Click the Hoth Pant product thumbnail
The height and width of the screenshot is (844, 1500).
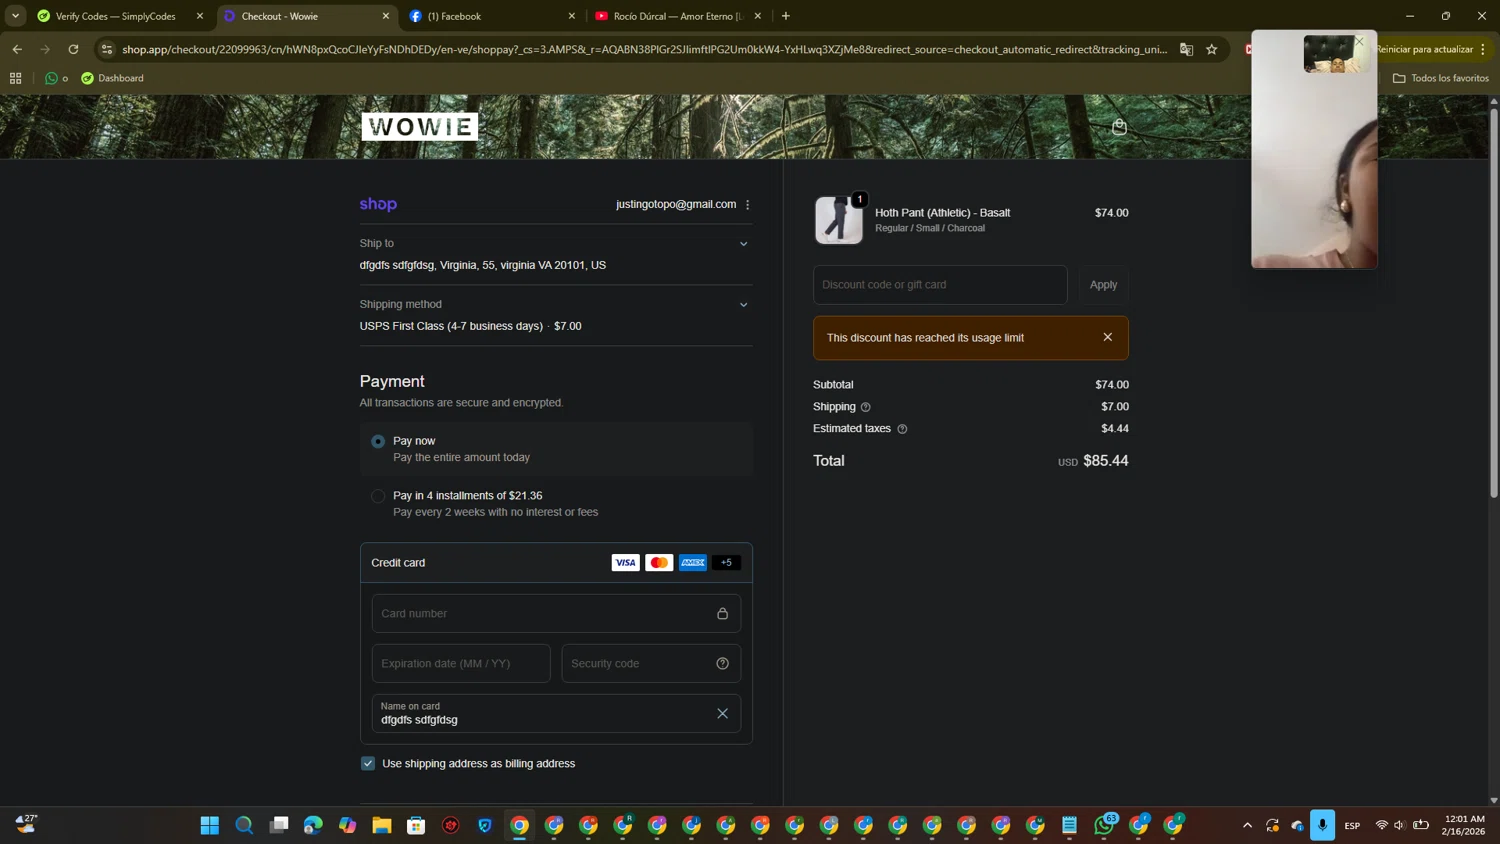(x=838, y=220)
